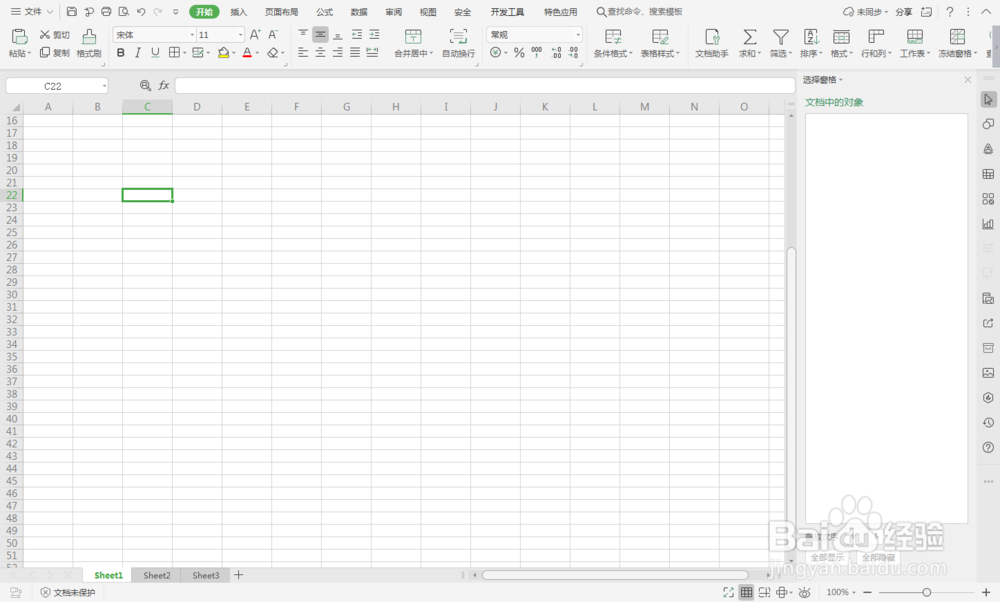This screenshot has height=602, width=1000.
Task: Switch to the Formulas (公式) tab
Action: click(325, 12)
